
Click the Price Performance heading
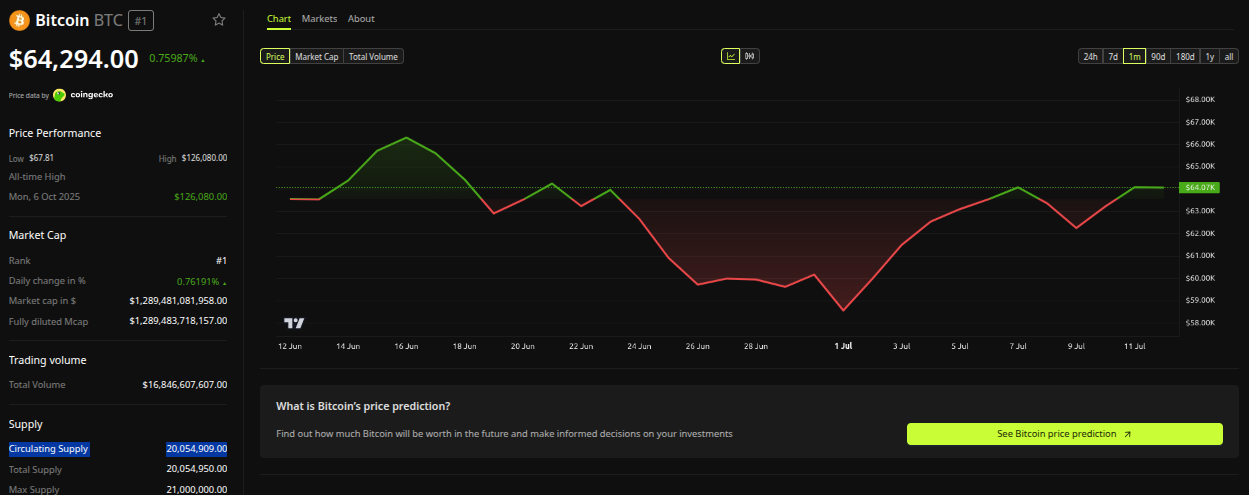[55, 133]
